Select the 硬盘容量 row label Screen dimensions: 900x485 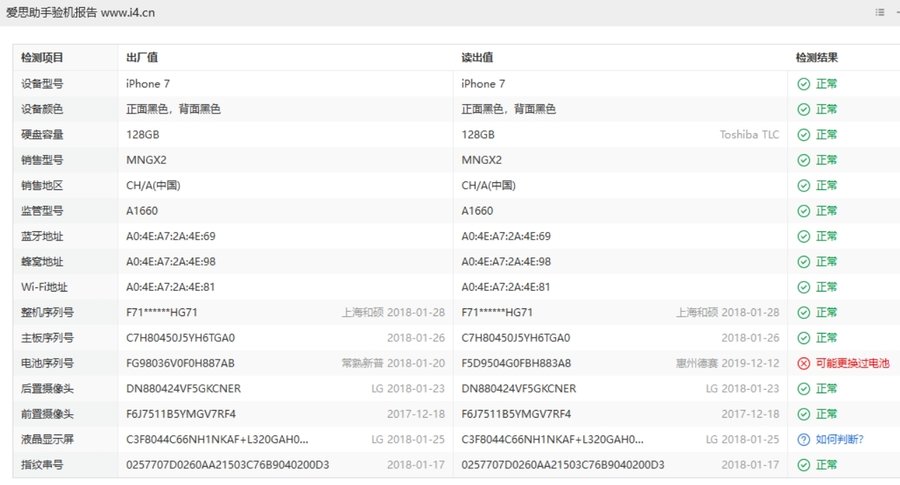tap(42, 135)
